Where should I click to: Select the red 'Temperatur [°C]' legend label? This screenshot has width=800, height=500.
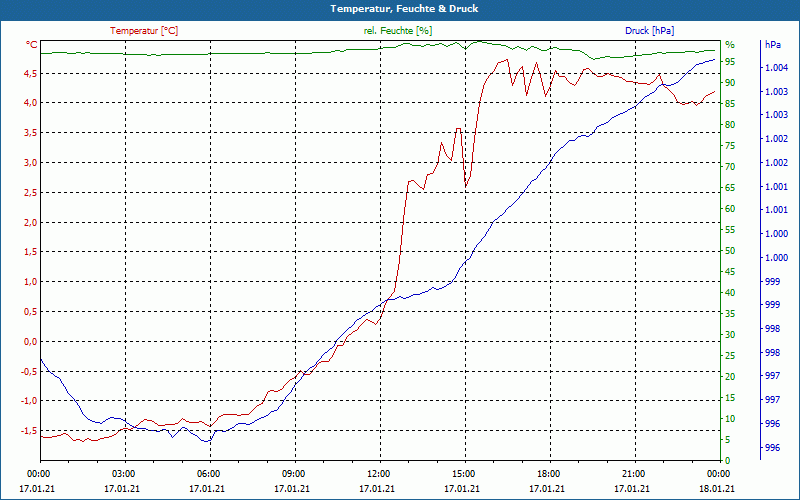pos(144,31)
